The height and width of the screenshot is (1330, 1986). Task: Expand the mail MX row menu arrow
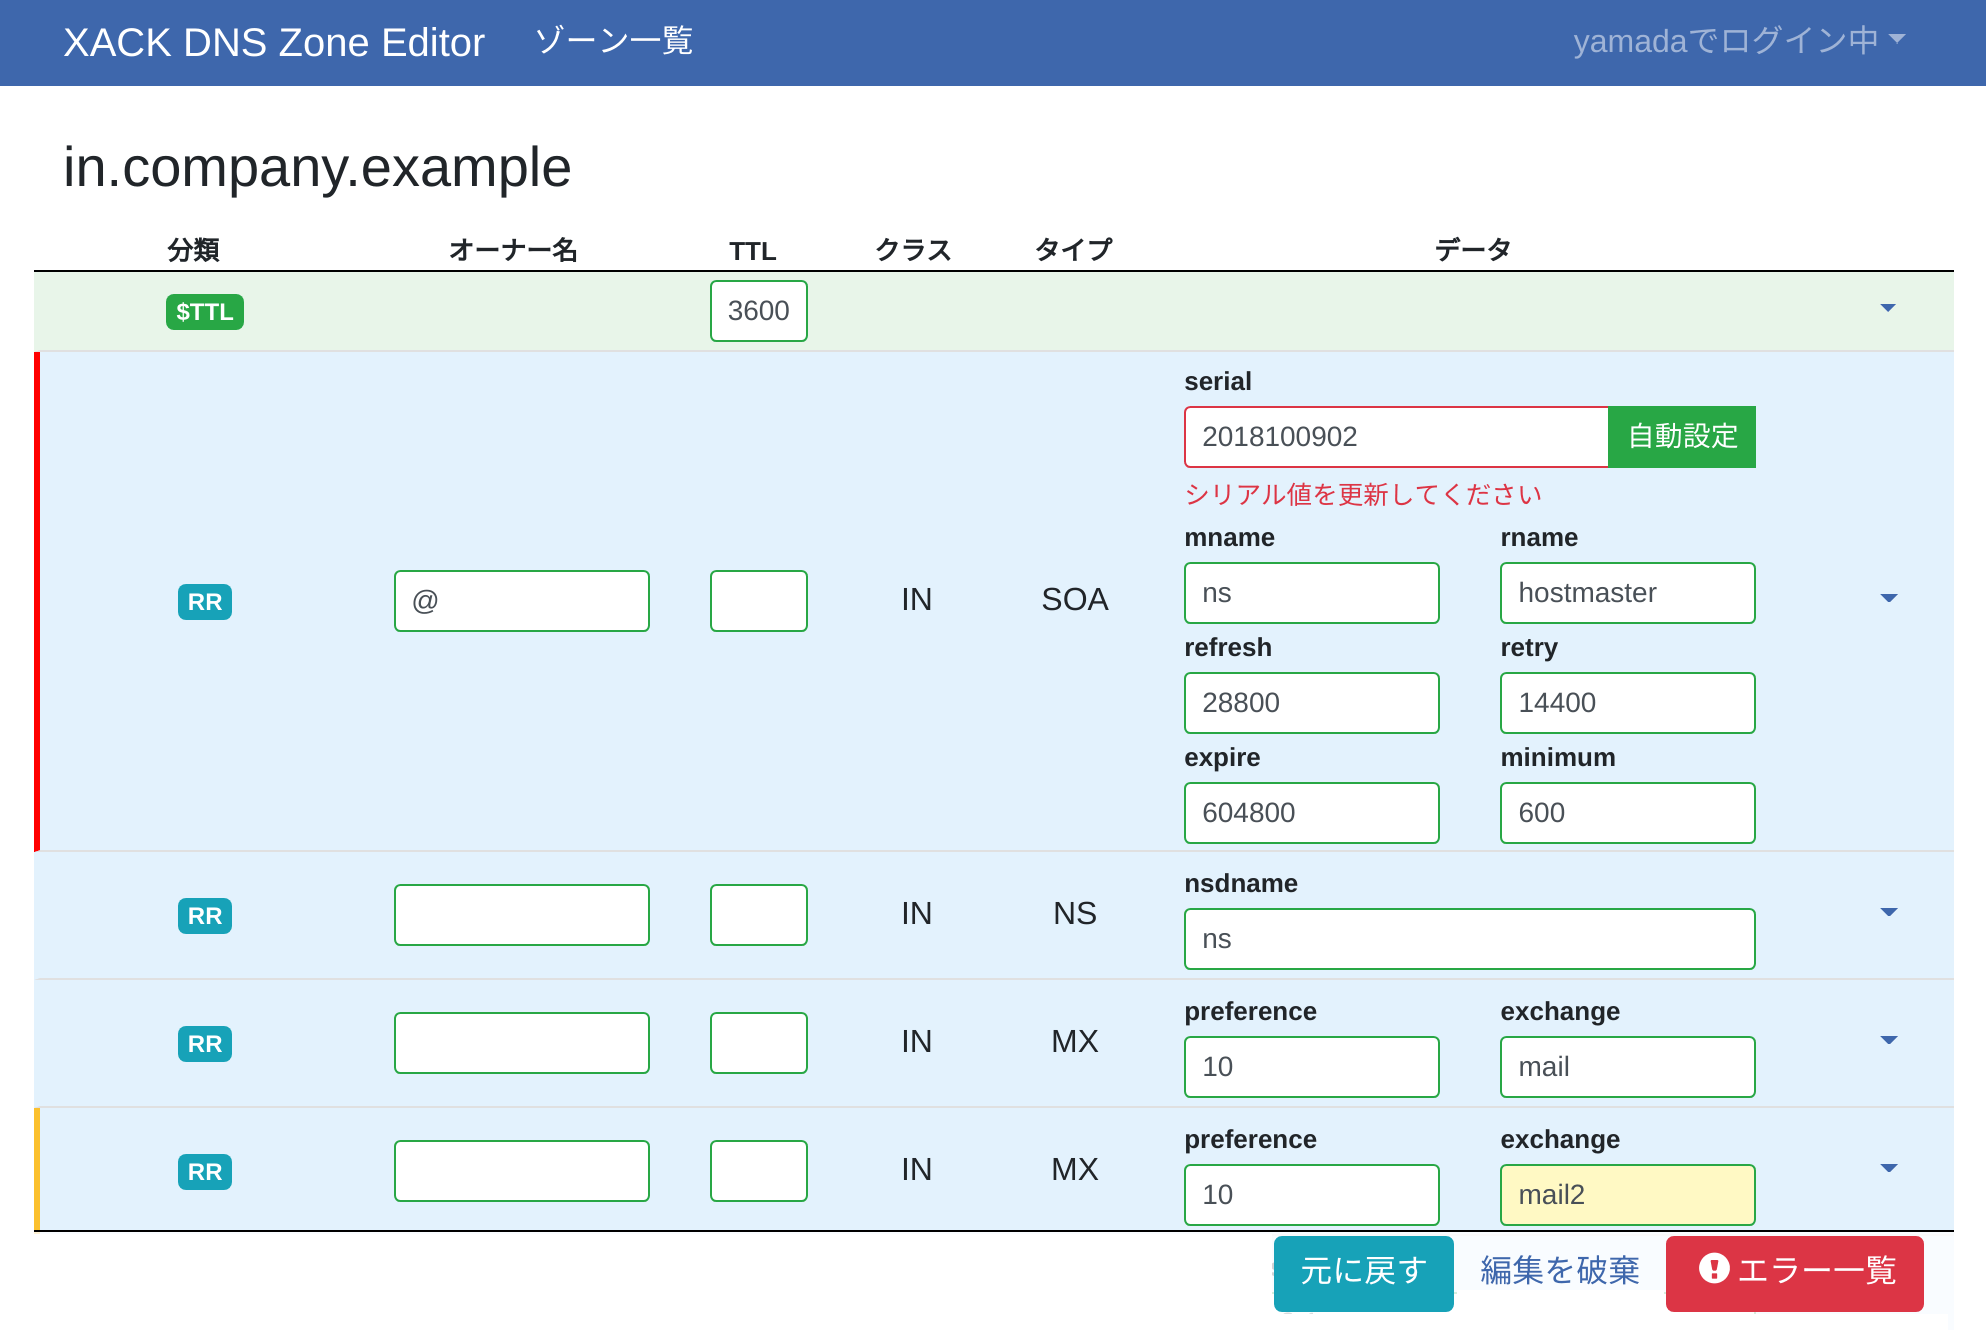point(1888,1040)
